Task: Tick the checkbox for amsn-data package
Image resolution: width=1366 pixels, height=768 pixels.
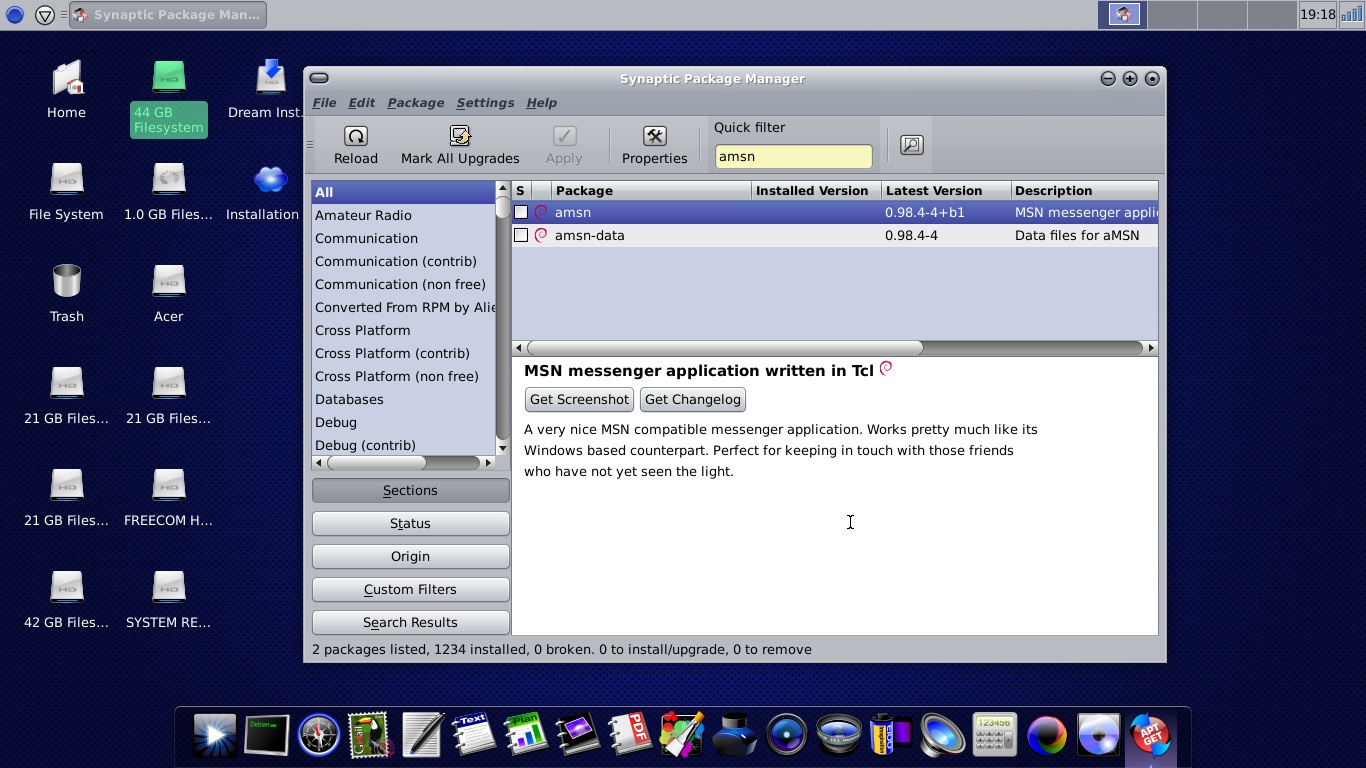Action: click(521, 235)
